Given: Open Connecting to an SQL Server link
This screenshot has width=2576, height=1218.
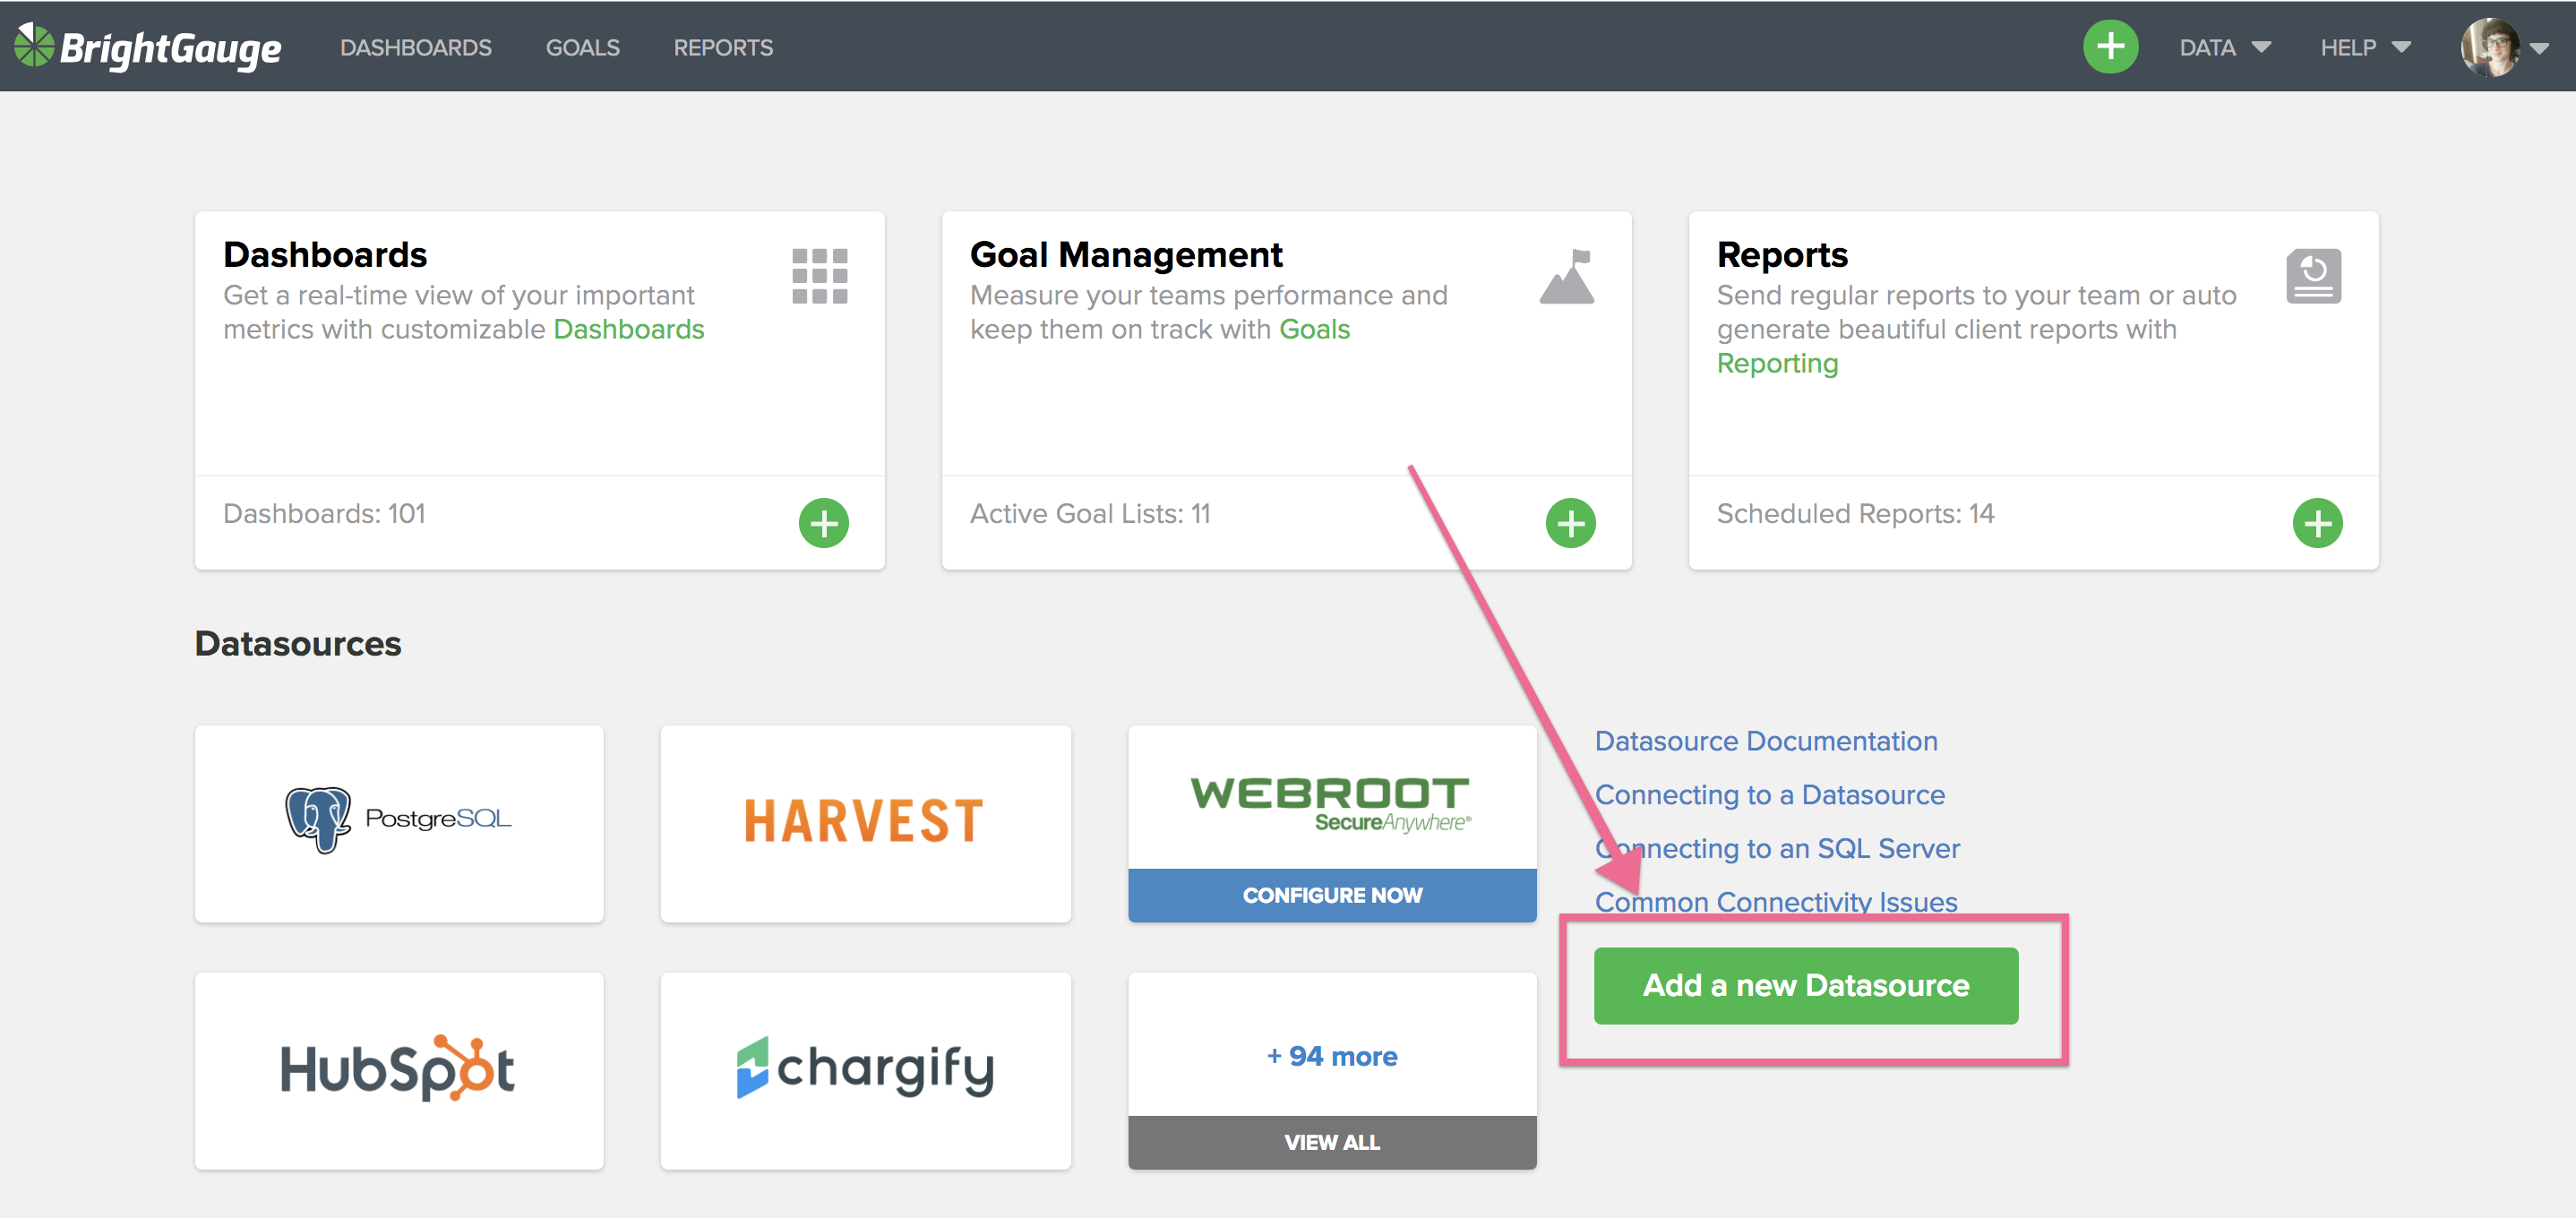Looking at the screenshot, I should point(1776,848).
